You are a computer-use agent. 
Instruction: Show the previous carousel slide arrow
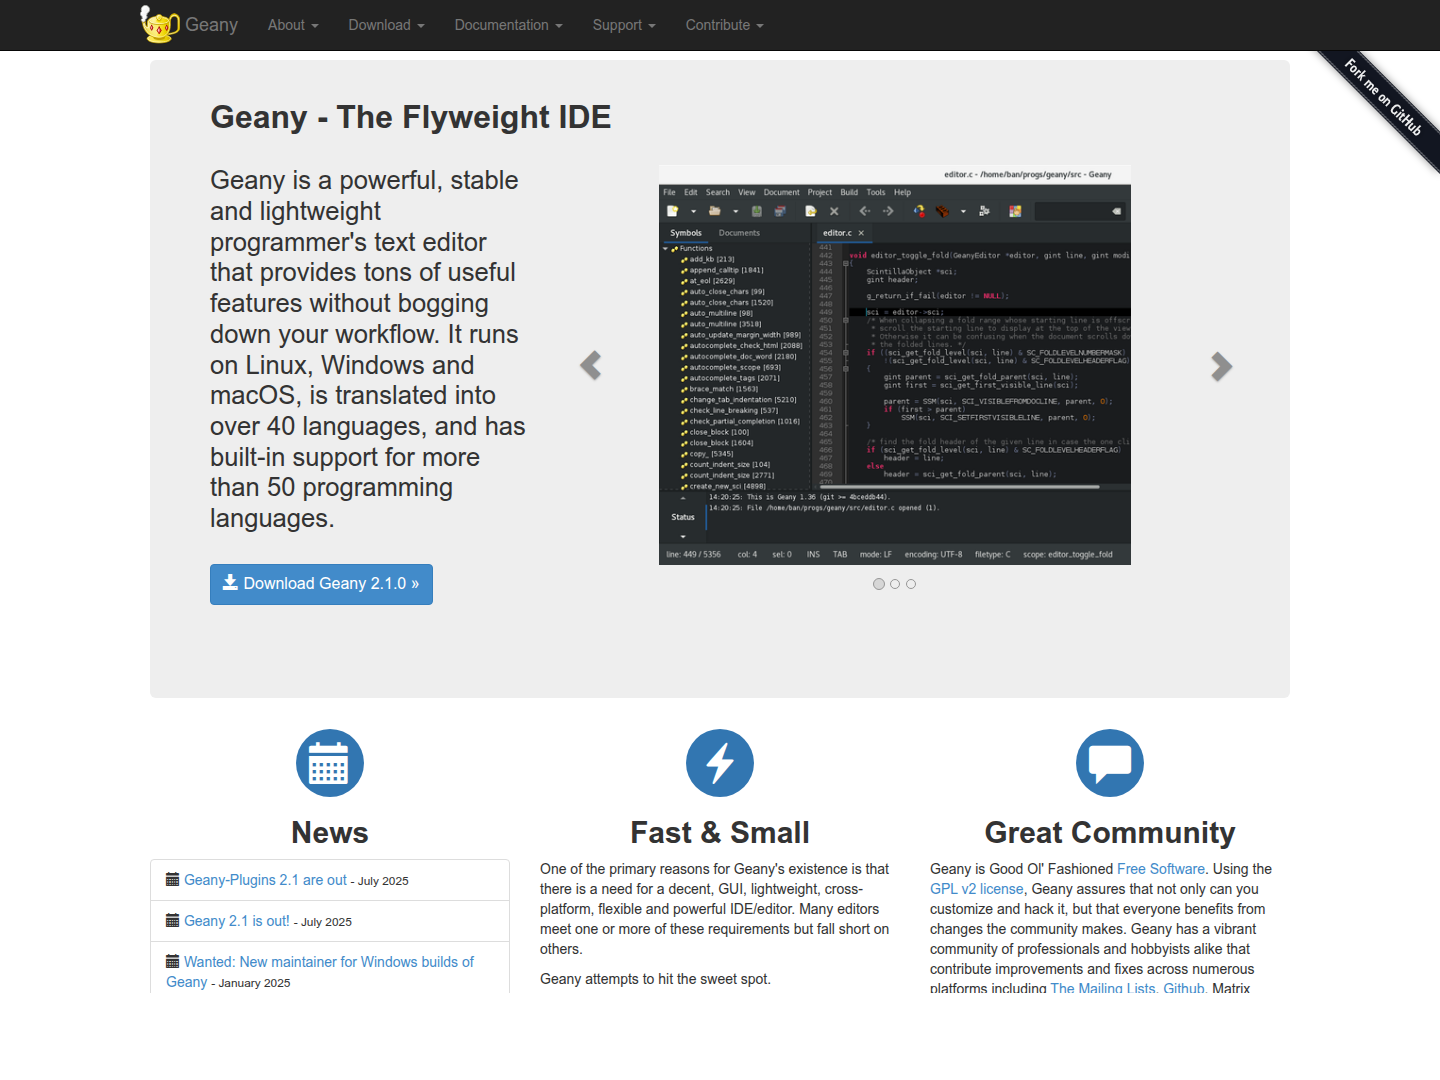pyautogui.click(x=591, y=366)
